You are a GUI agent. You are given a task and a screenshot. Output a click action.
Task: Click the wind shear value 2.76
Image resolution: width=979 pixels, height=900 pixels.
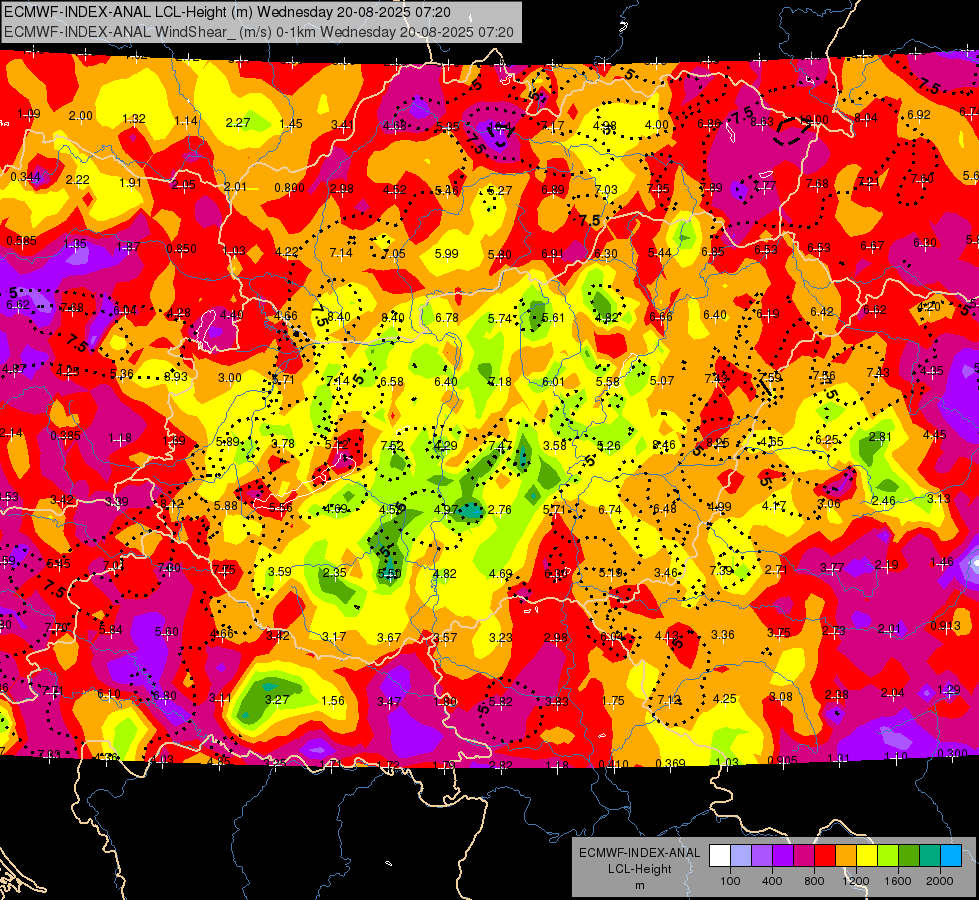pyautogui.click(x=499, y=509)
